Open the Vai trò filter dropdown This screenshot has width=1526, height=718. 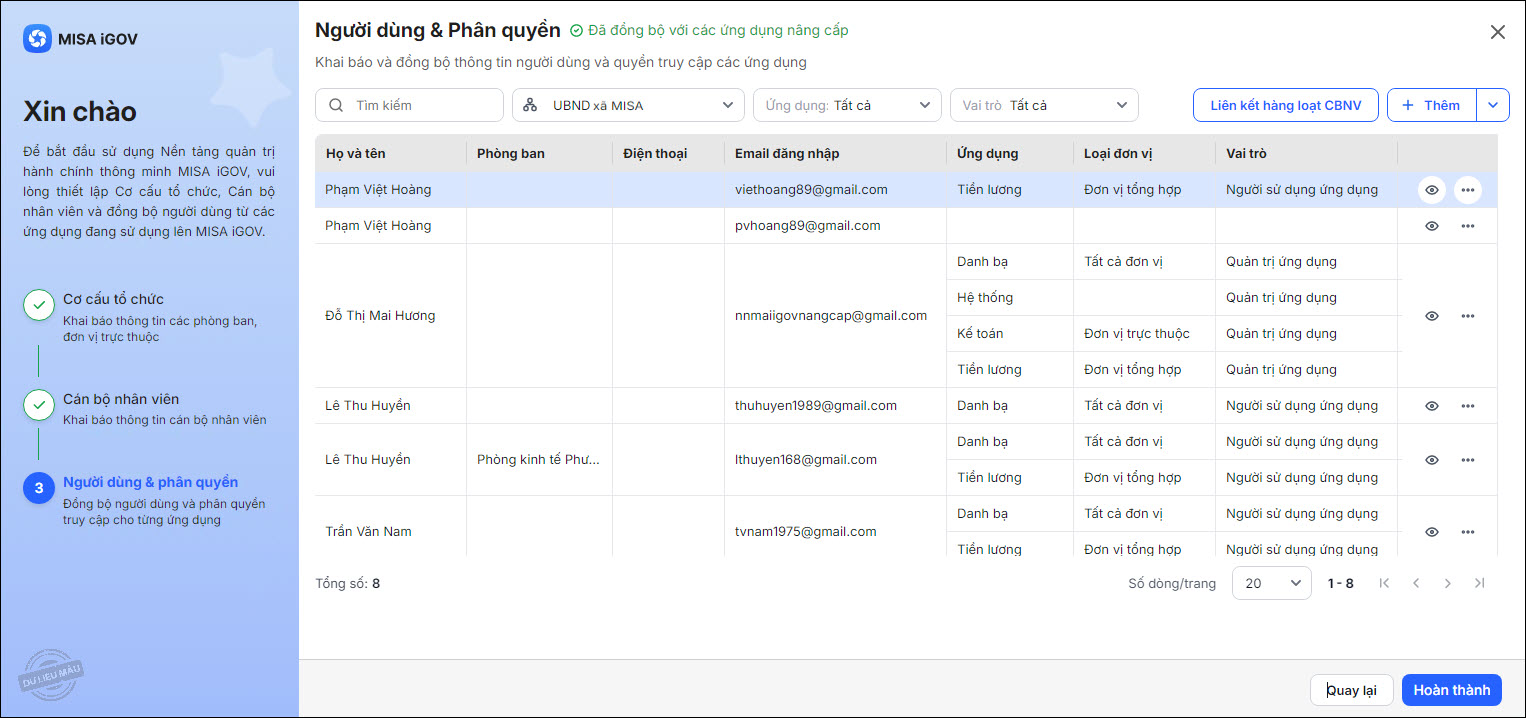pyautogui.click(x=1043, y=105)
